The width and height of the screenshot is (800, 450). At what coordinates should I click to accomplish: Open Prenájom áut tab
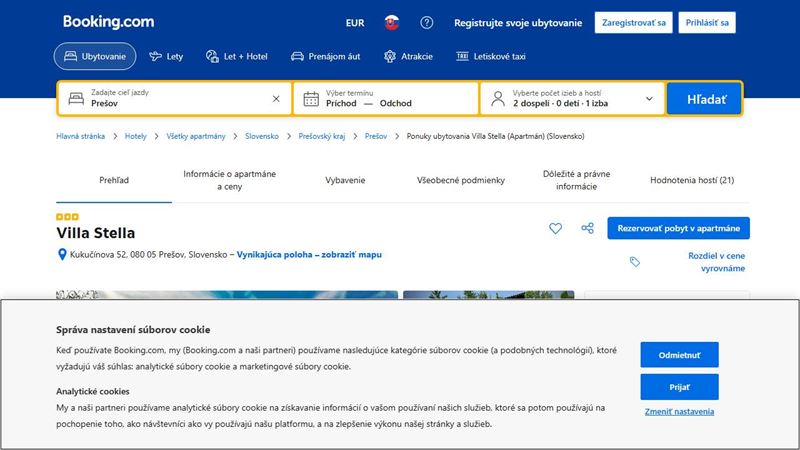326,56
